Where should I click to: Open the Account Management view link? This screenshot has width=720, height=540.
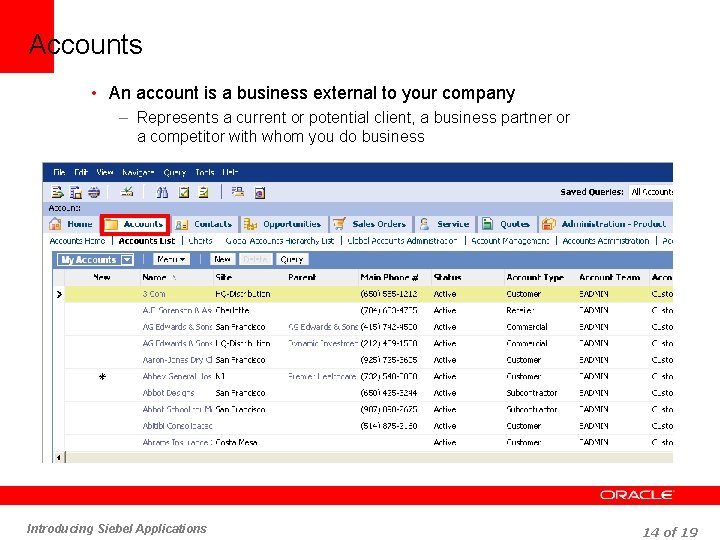pyautogui.click(x=510, y=241)
